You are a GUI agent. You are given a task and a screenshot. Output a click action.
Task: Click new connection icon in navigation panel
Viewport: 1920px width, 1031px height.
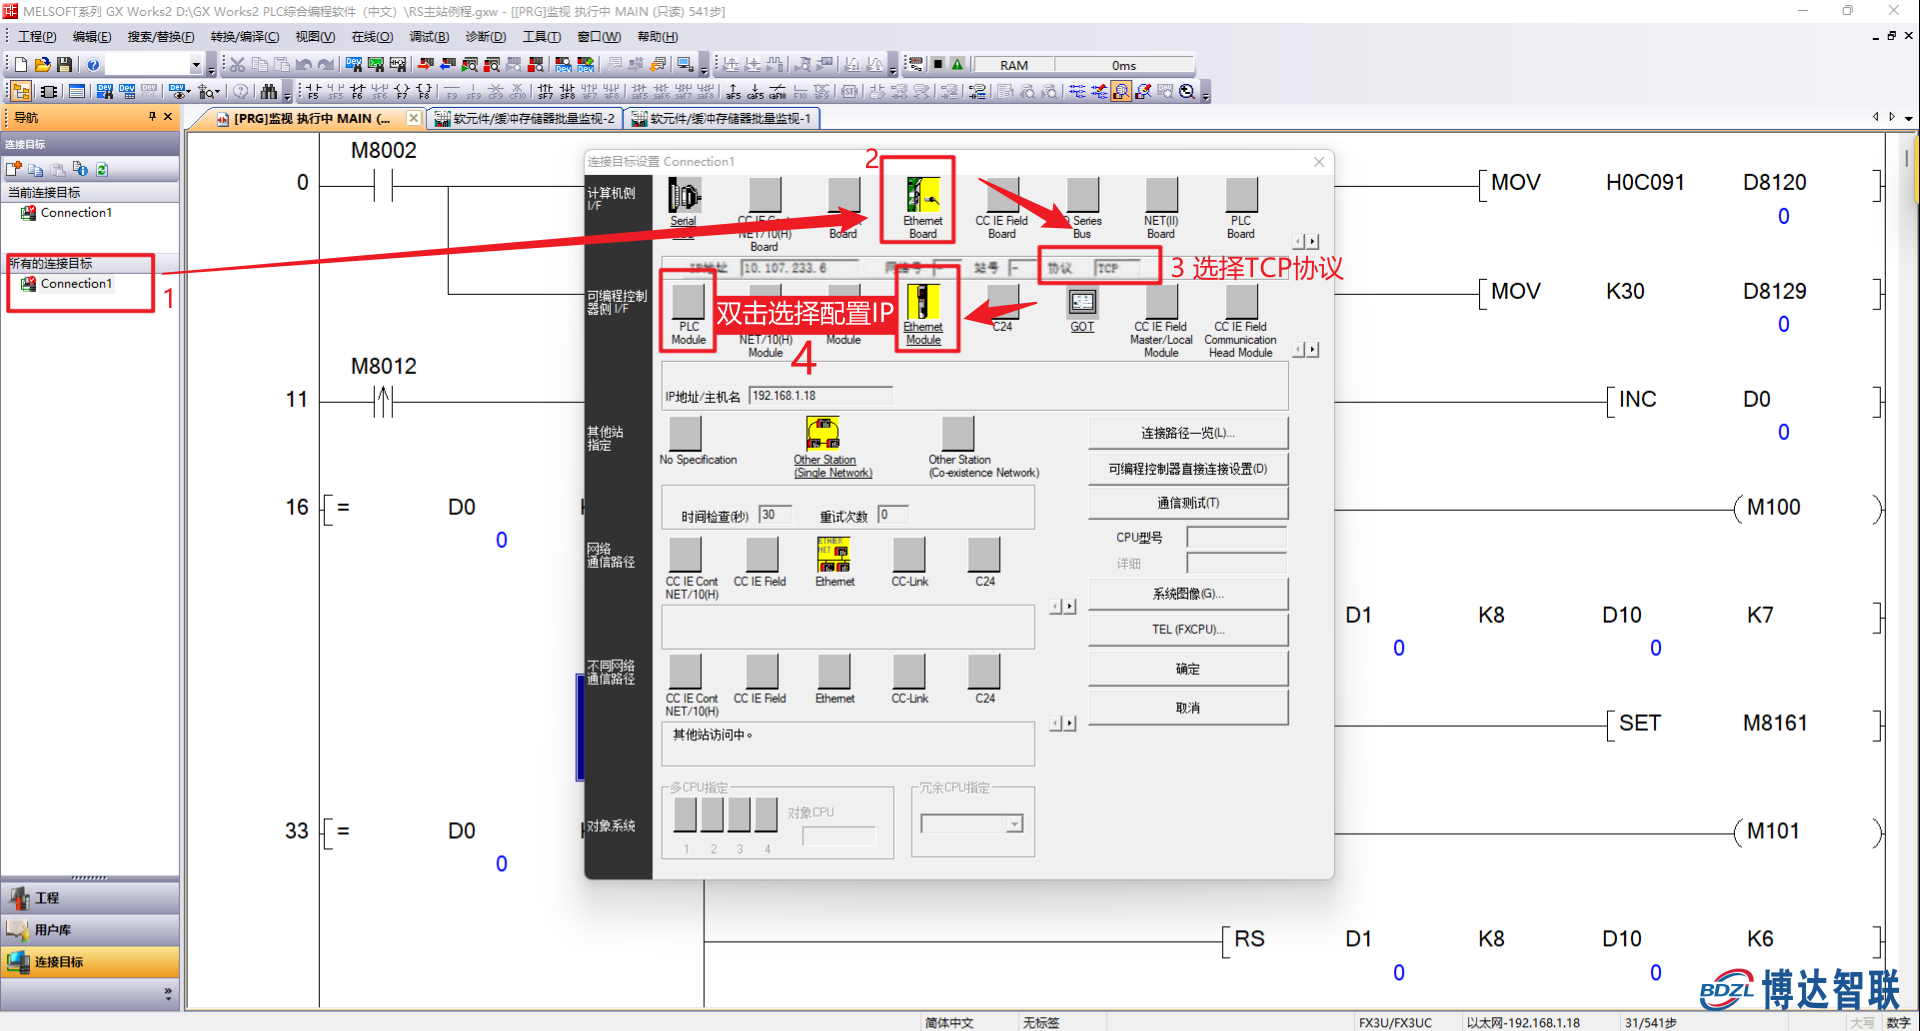[x=14, y=169]
